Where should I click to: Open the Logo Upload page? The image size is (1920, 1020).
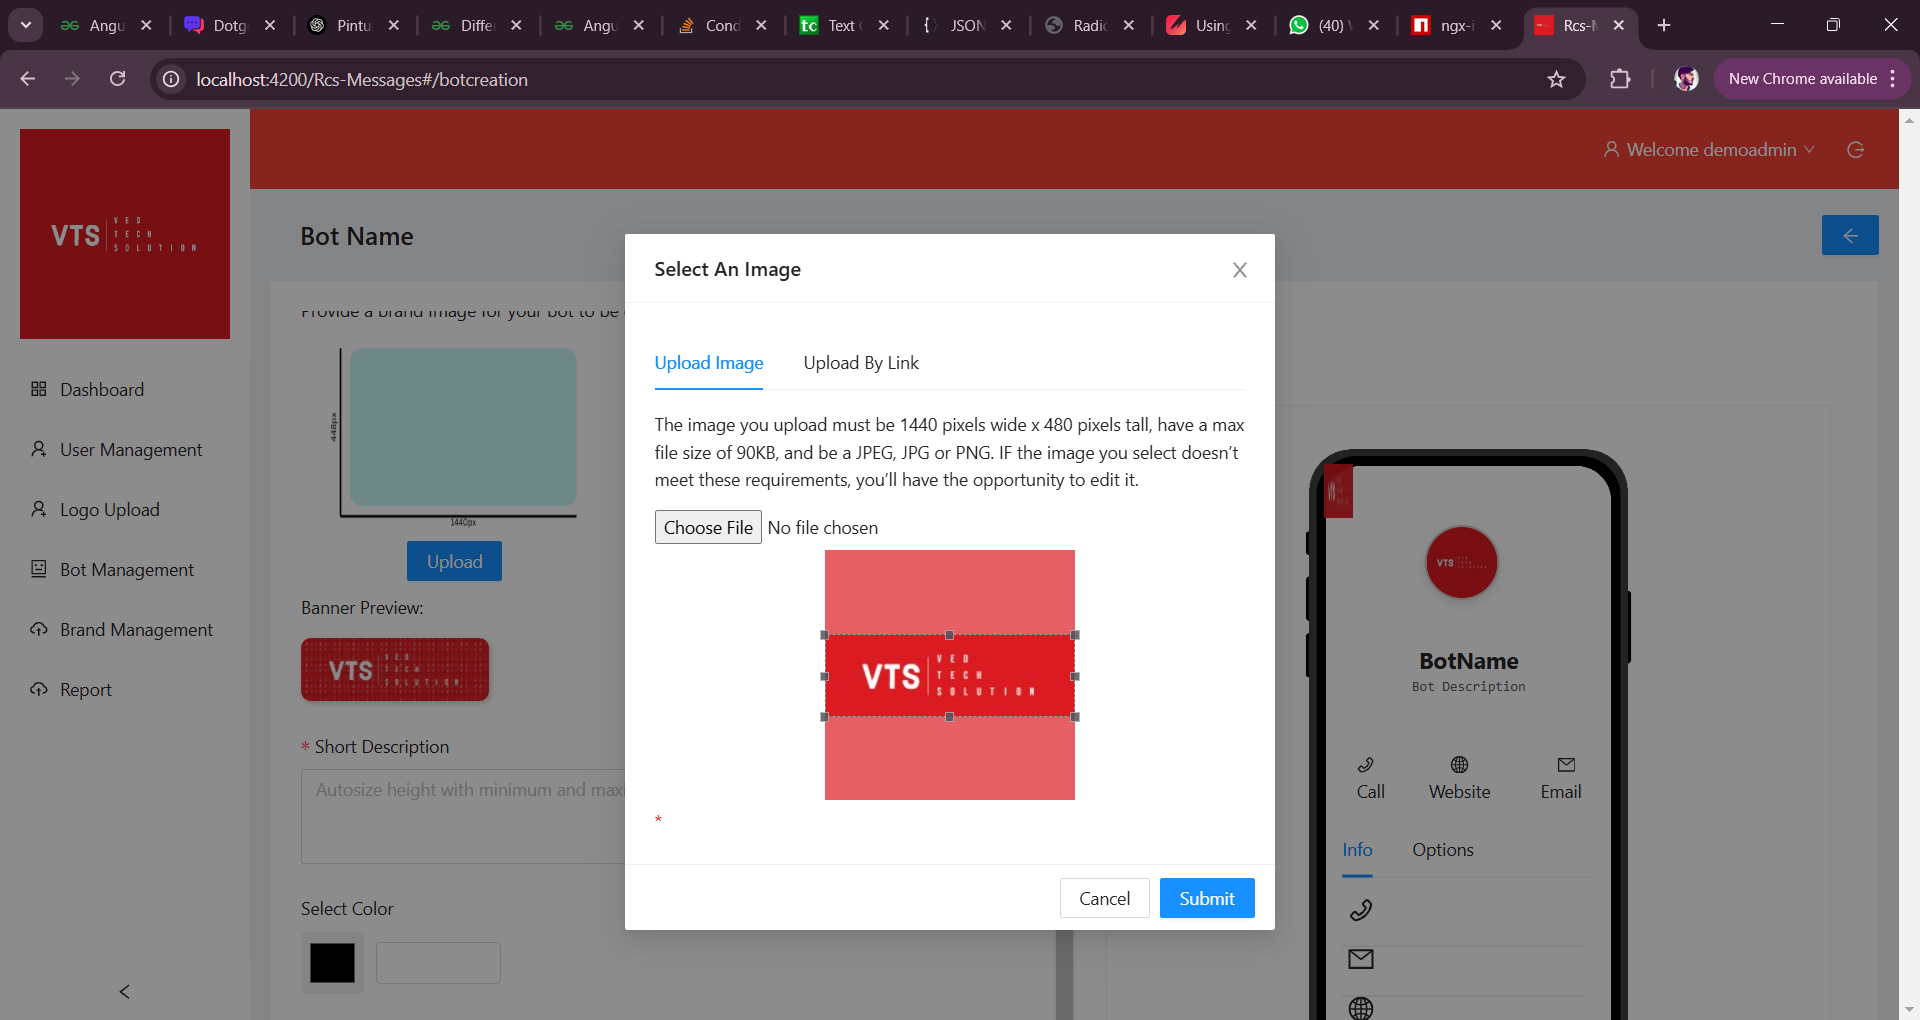click(x=109, y=510)
